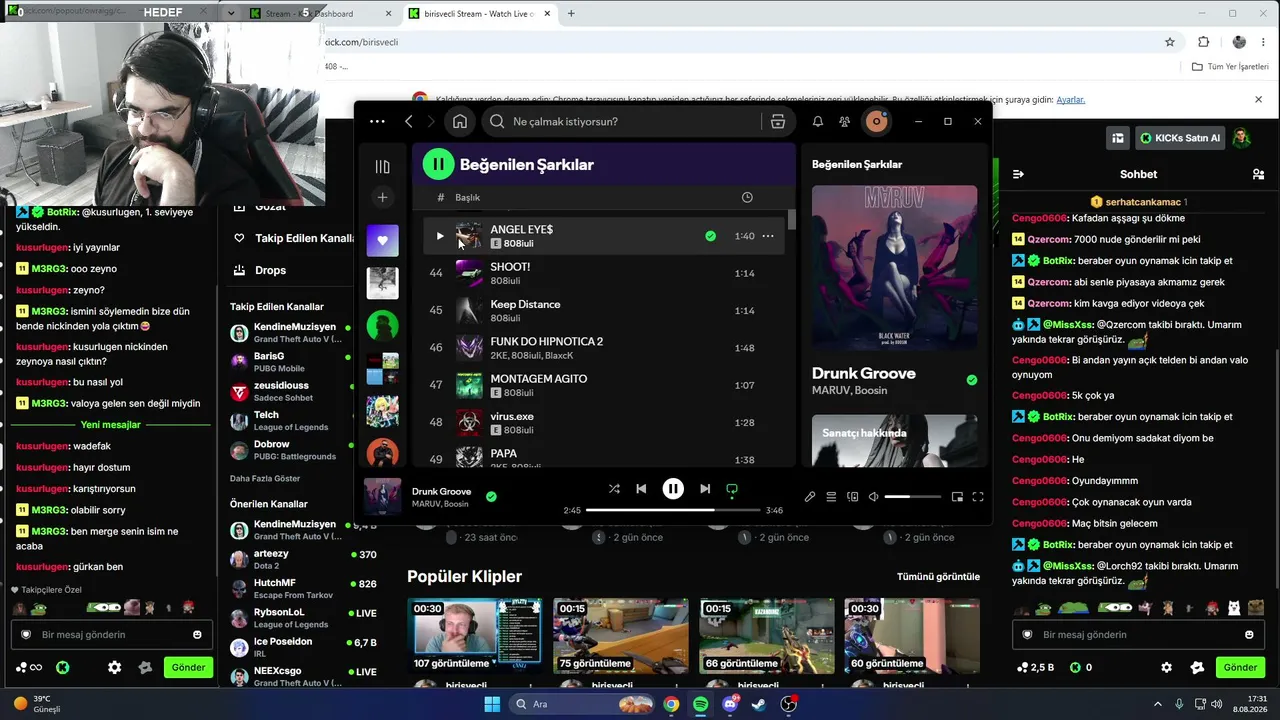This screenshot has width=1280, height=720.
Task: Play the ANGEL EYE$ track
Action: point(440,236)
